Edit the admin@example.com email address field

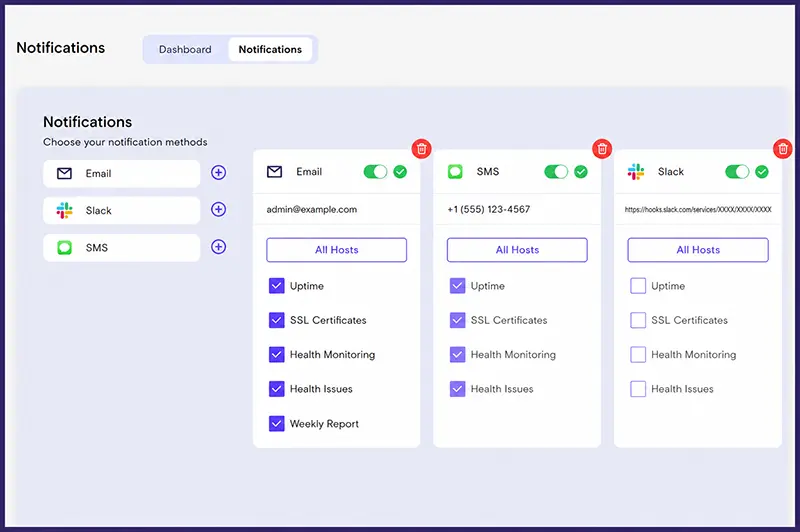(x=337, y=209)
